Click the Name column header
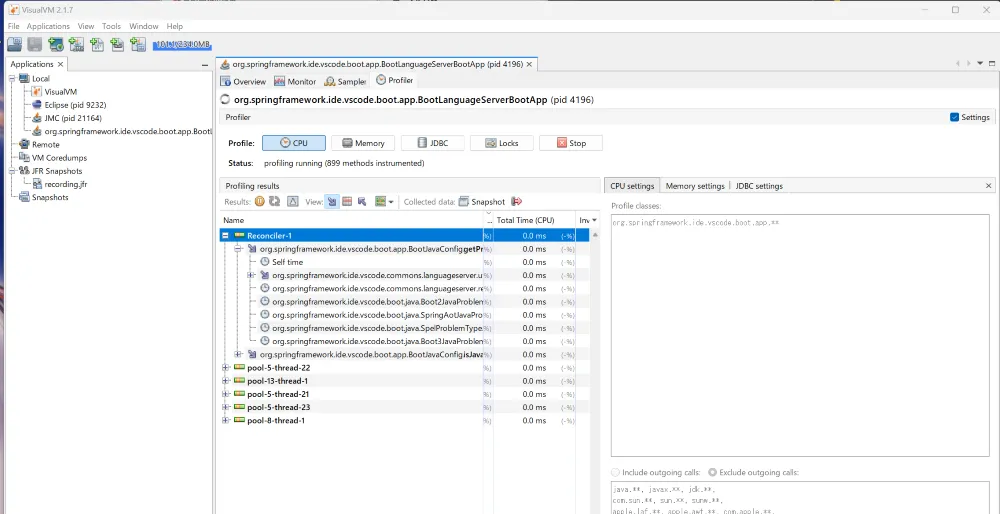This screenshot has width=1000, height=514. pos(351,220)
